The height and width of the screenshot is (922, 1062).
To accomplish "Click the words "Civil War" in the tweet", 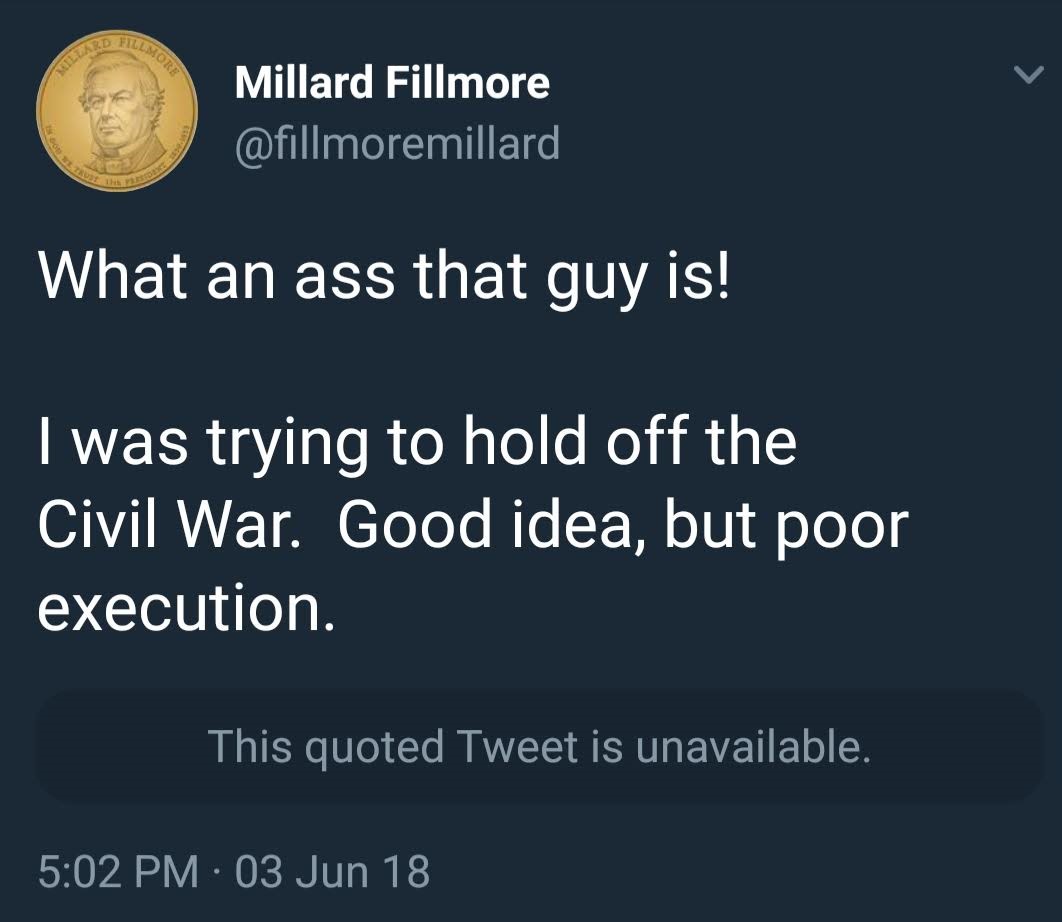I will pyautogui.click(x=168, y=525).
